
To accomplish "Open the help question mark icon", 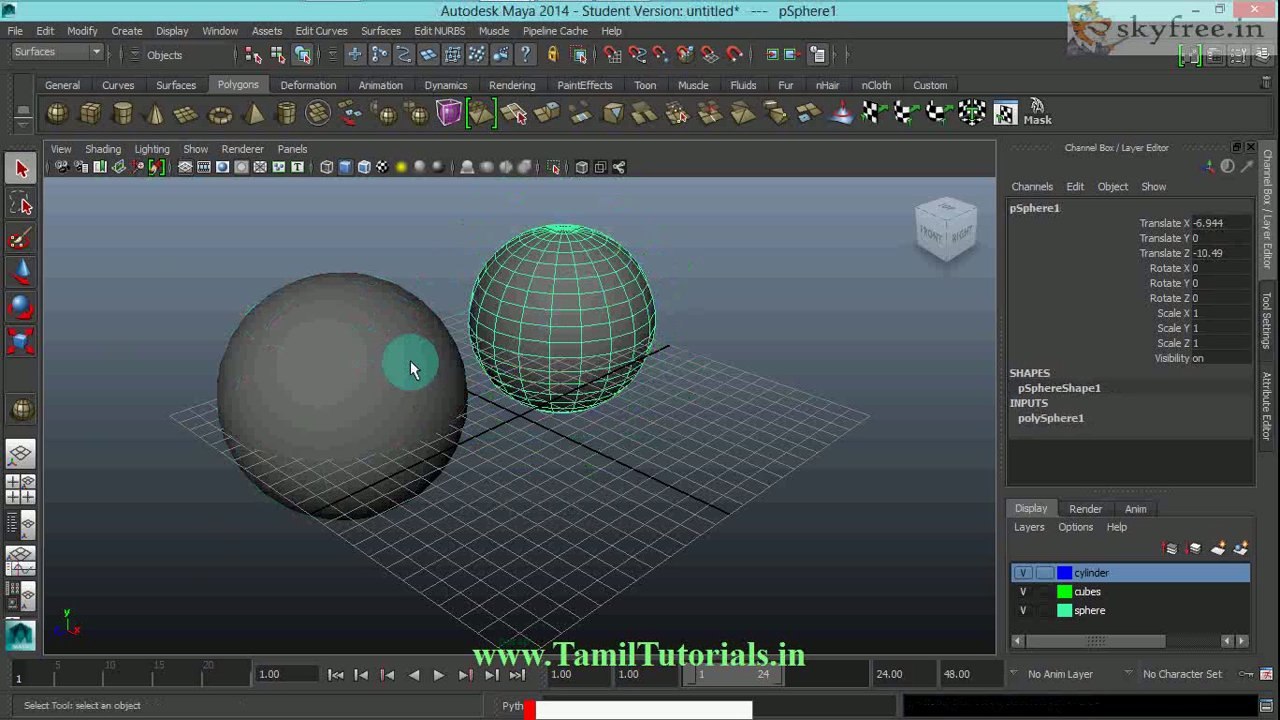I will coord(525,55).
